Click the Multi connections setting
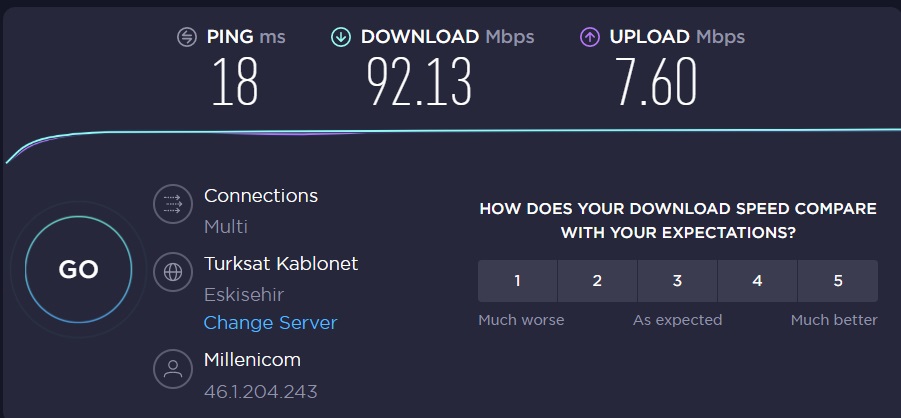The height and width of the screenshot is (418, 901). (x=226, y=227)
